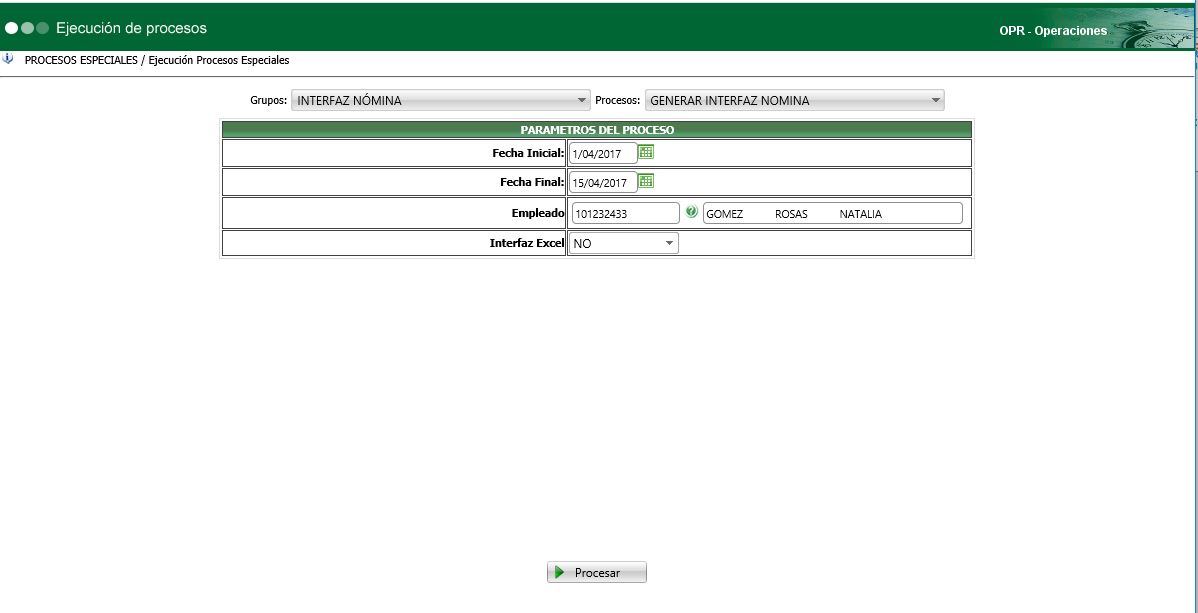This screenshot has width=1198, height=613.
Task: Click the Interfaz Excel label
Action: pyautogui.click(x=527, y=243)
